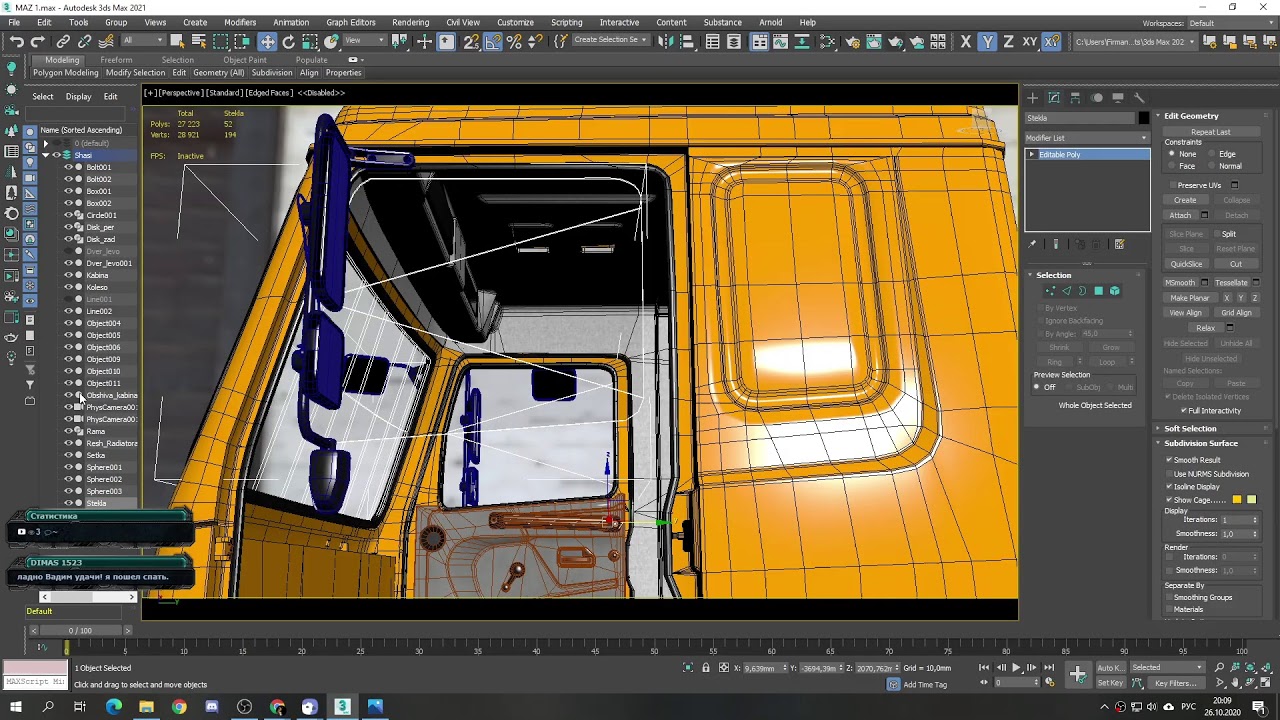This screenshot has width=1280, height=720.
Task: Select Polygon sub-object level in Selection rollout
Action: pyautogui.click(x=1098, y=291)
